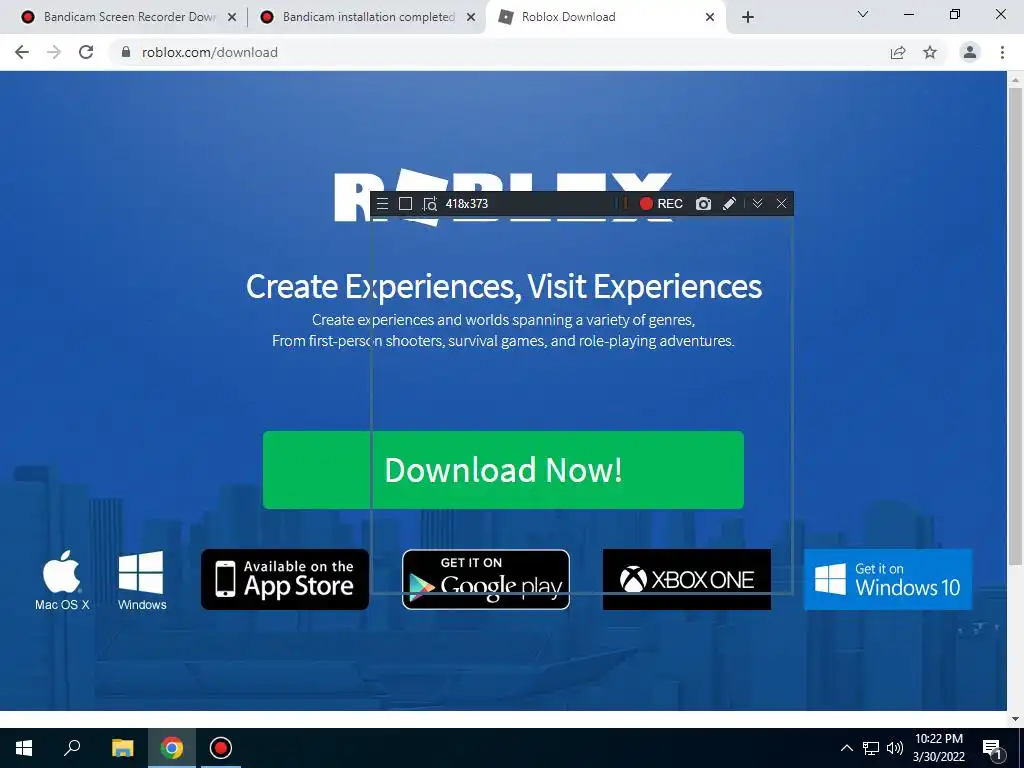
Task: Take a screenshot with Bandicam camera icon
Action: tap(703, 204)
